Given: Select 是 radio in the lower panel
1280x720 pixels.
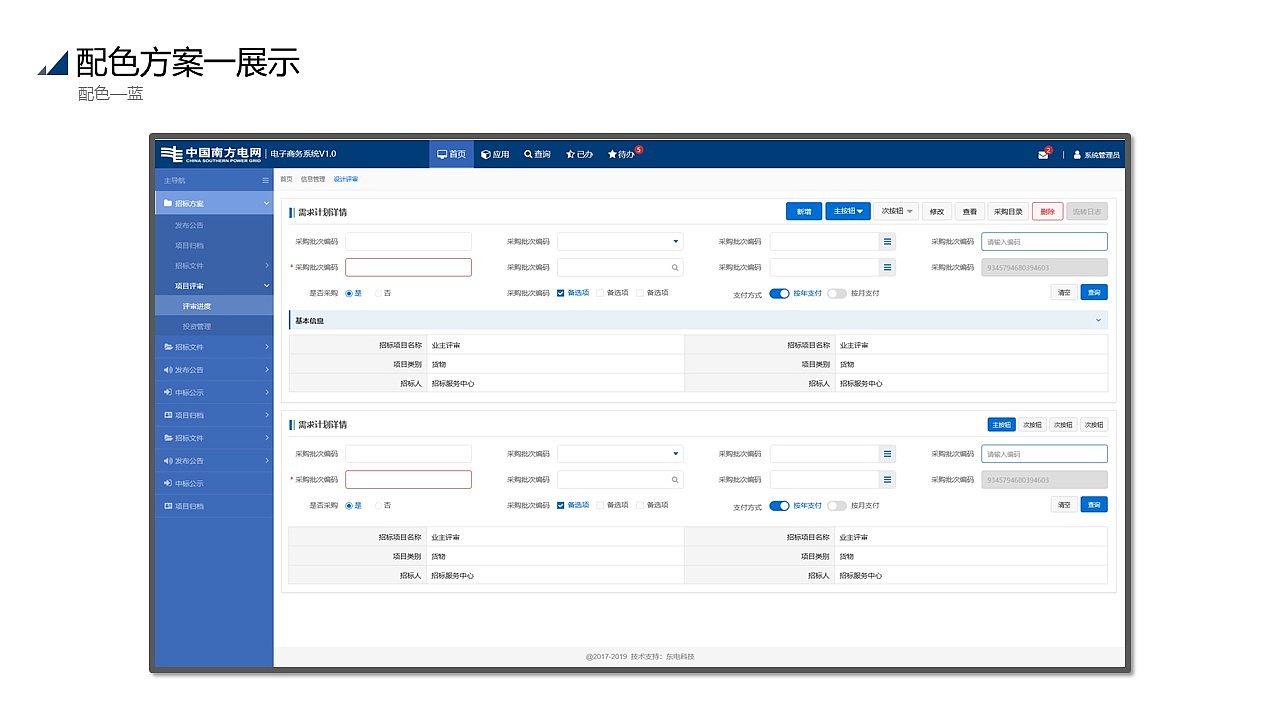Looking at the screenshot, I should [x=349, y=505].
